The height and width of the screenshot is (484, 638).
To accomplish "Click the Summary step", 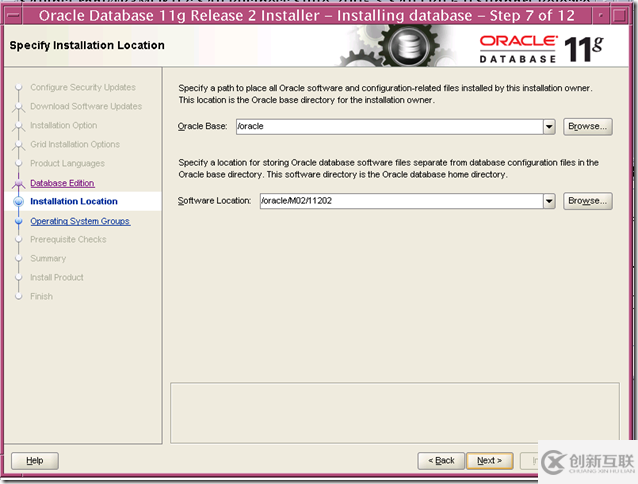I will pyautogui.click(x=48, y=259).
